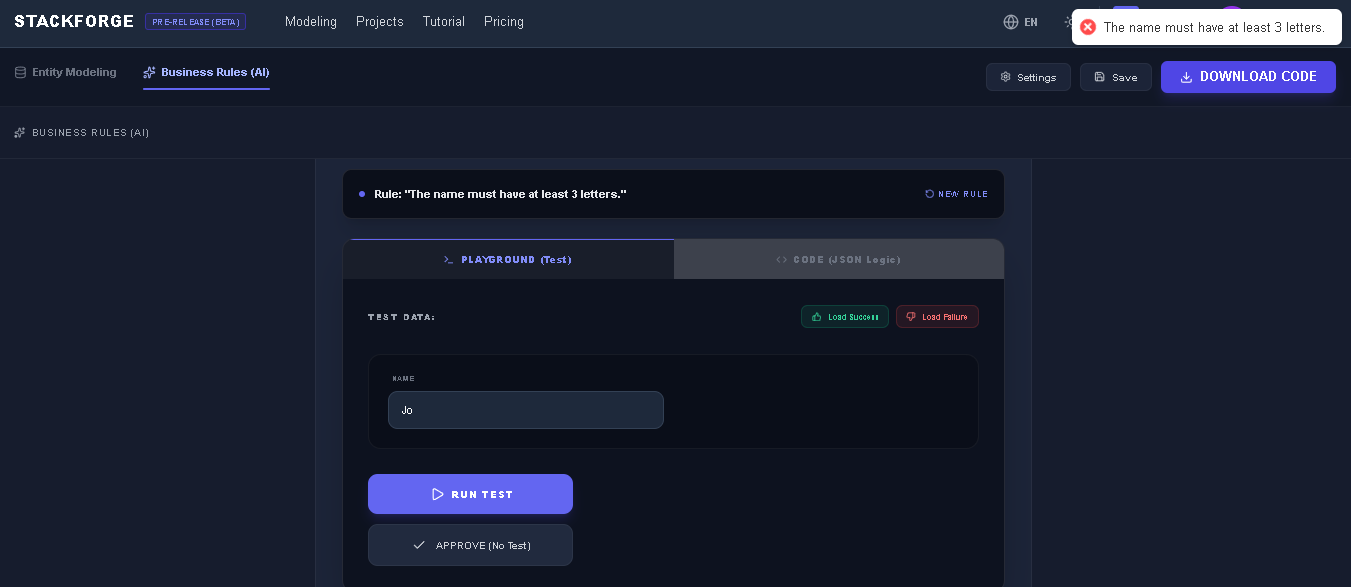Open the Modeling menu item
Screen dimensions: 1351x587
[311, 22]
